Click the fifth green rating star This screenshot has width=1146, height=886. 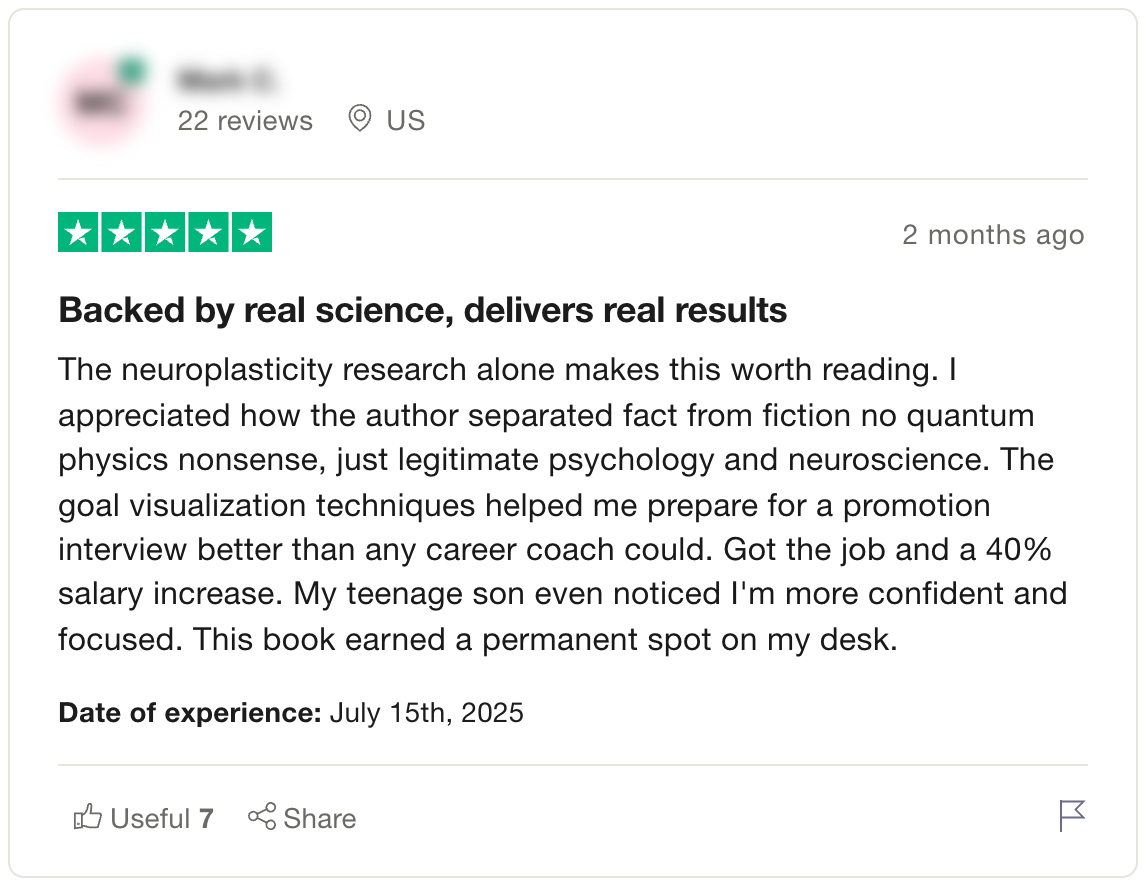[251, 233]
